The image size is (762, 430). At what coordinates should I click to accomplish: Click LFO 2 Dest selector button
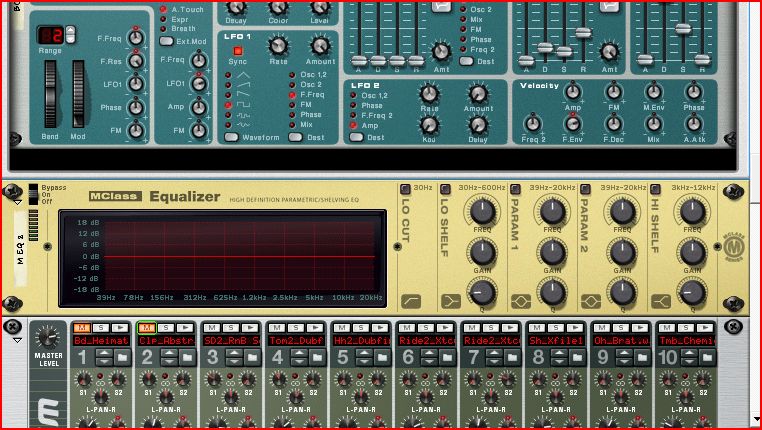pos(357,137)
